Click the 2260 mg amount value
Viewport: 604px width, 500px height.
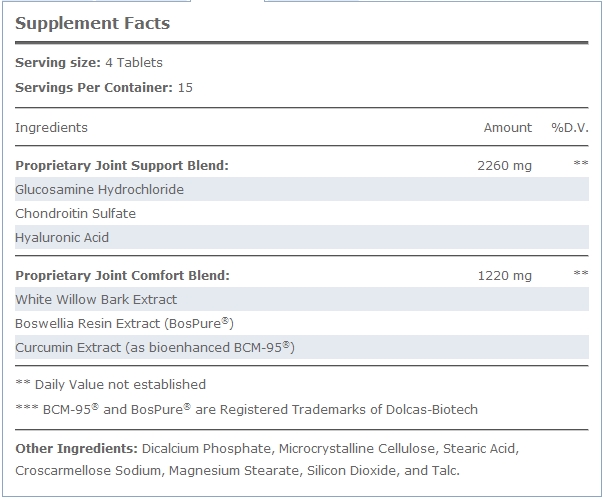pos(505,165)
